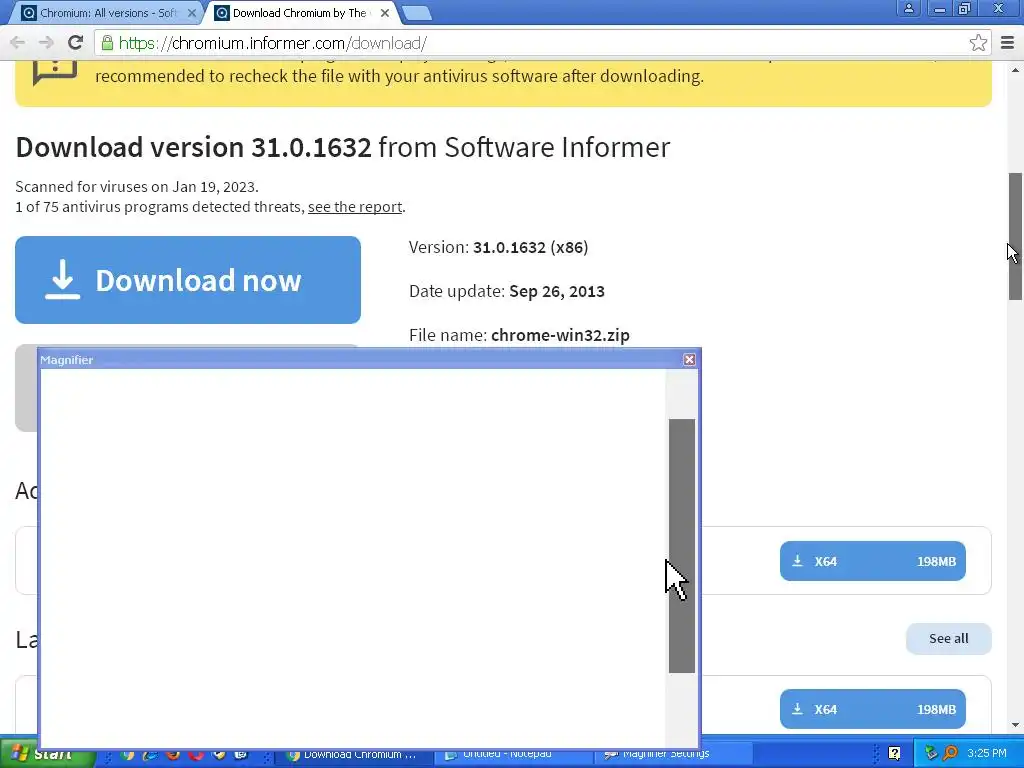
Task: Click the browser forward arrow
Action: tap(46, 43)
